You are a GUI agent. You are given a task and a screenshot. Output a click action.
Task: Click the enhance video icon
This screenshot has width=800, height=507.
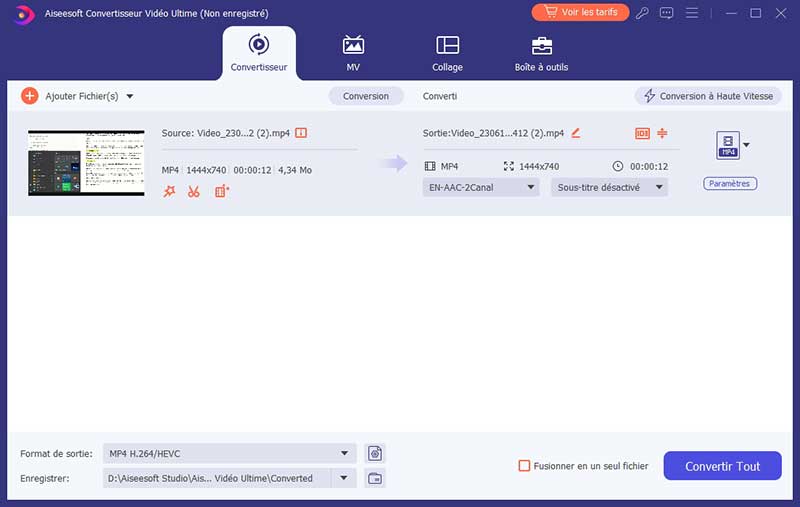pos(221,191)
